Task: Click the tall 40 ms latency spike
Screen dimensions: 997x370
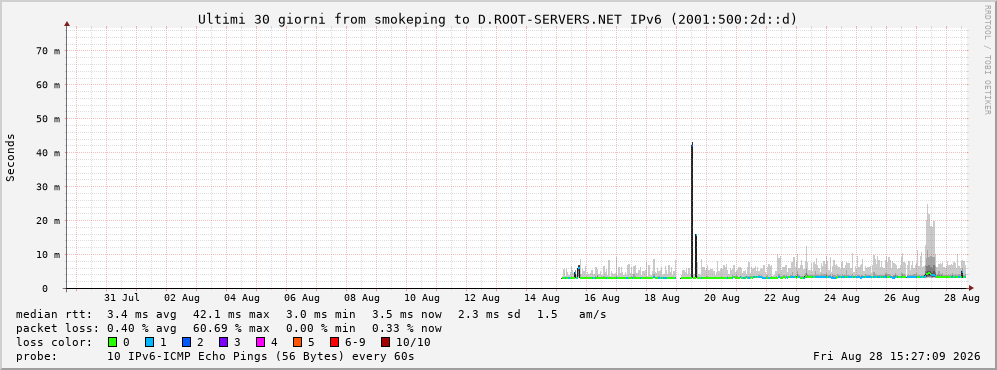Action: [692, 210]
